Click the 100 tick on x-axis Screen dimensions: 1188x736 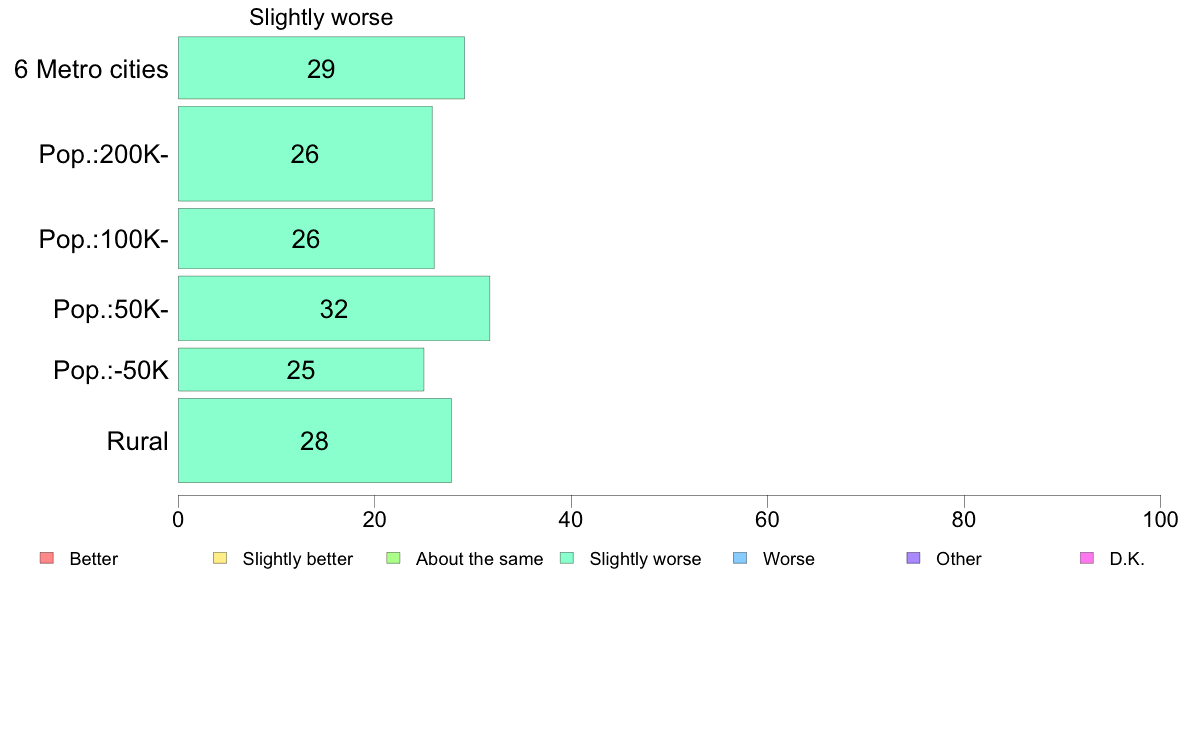click(1160, 519)
